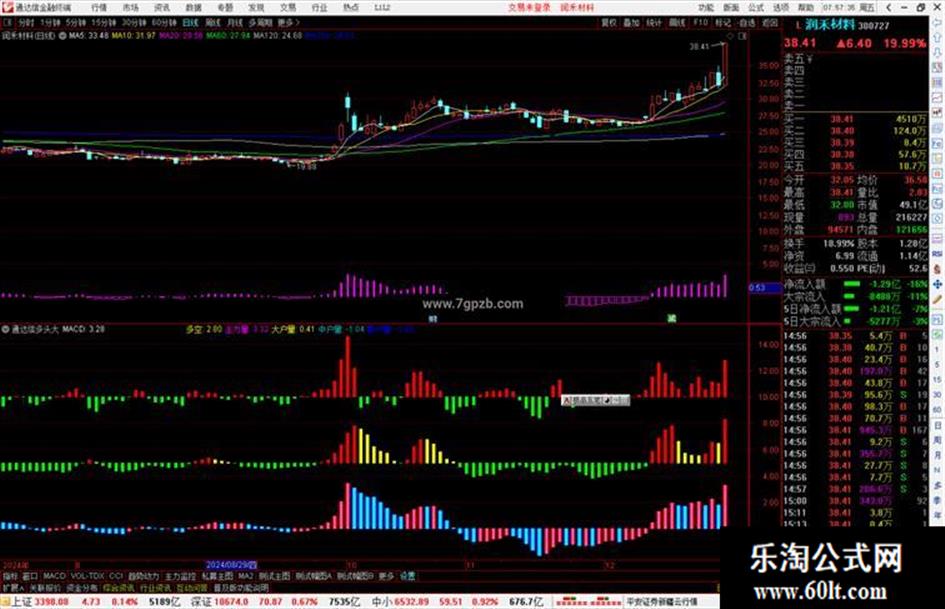Screen dimensions: 945x609
Task: Click the 通达信 app logo icon
Action: 7,7
